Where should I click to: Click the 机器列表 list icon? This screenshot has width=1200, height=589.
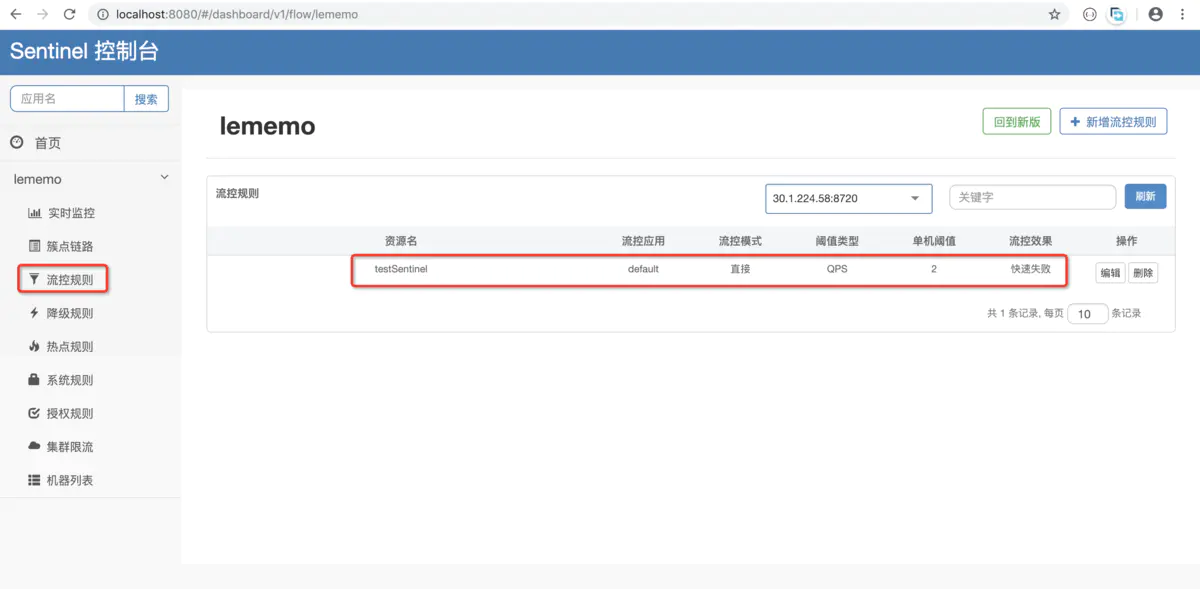[x=35, y=481]
